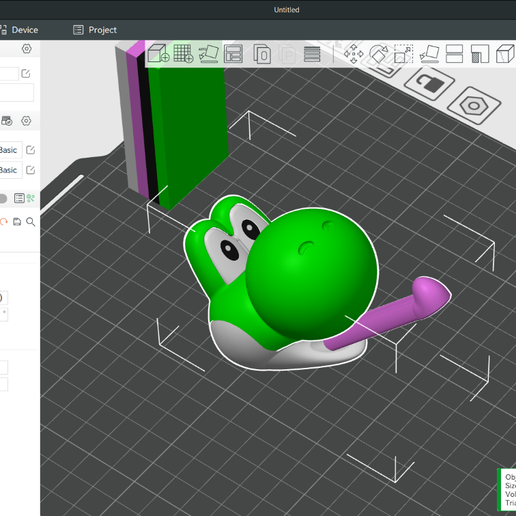The width and height of the screenshot is (516, 516).
Task: Select the Move tool with four arrows
Action: tap(354, 54)
